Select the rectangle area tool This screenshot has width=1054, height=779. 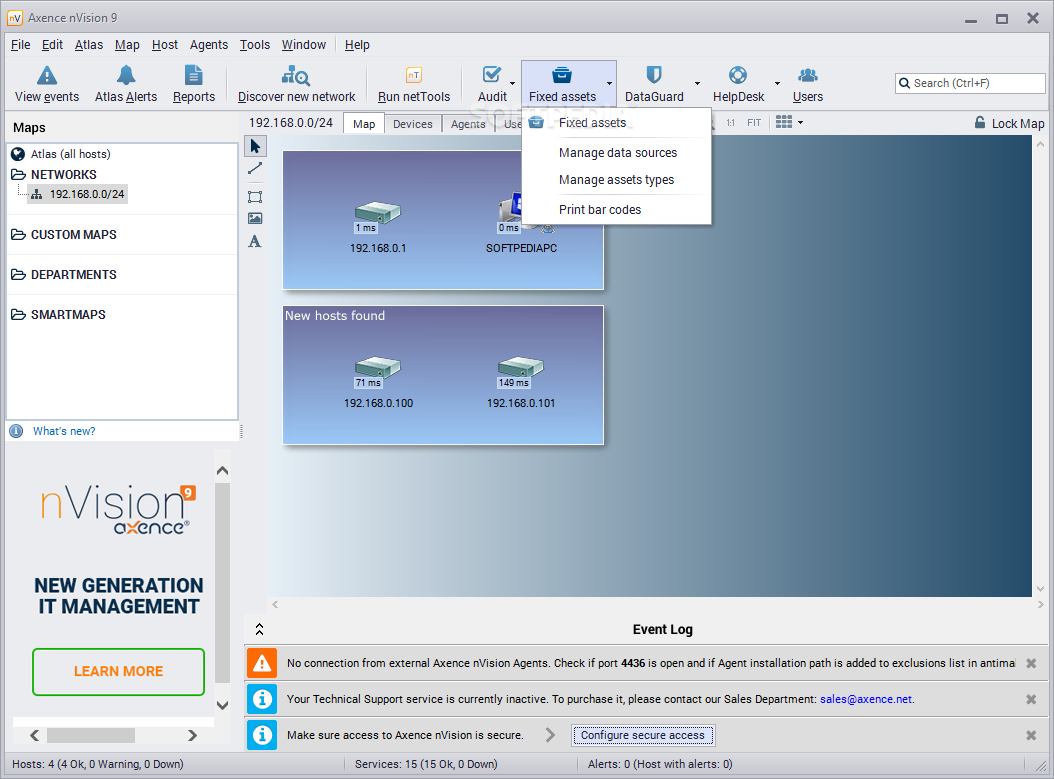pyautogui.click(x=255, y=197)
